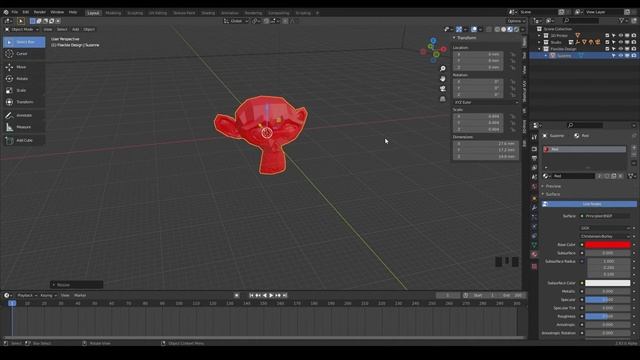640x360 pixels.
Task: Open the File menu
Action: (15, 12)
